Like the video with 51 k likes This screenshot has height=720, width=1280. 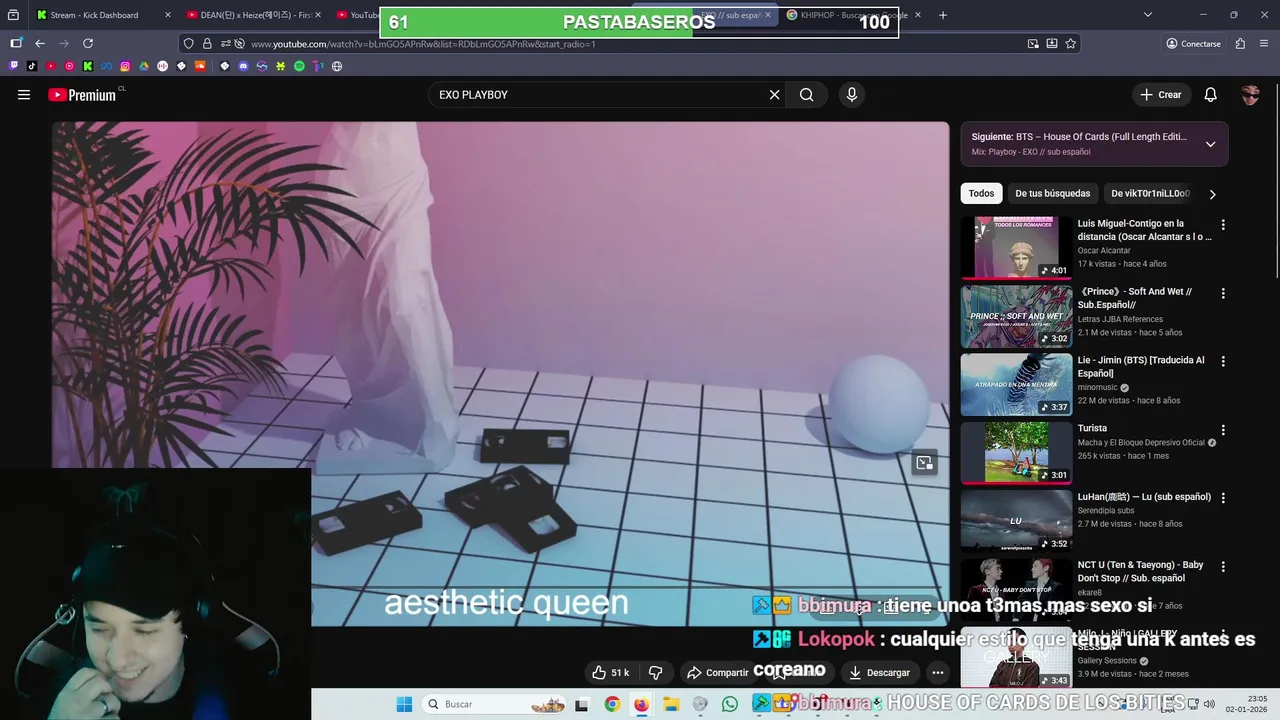(610, 673)
